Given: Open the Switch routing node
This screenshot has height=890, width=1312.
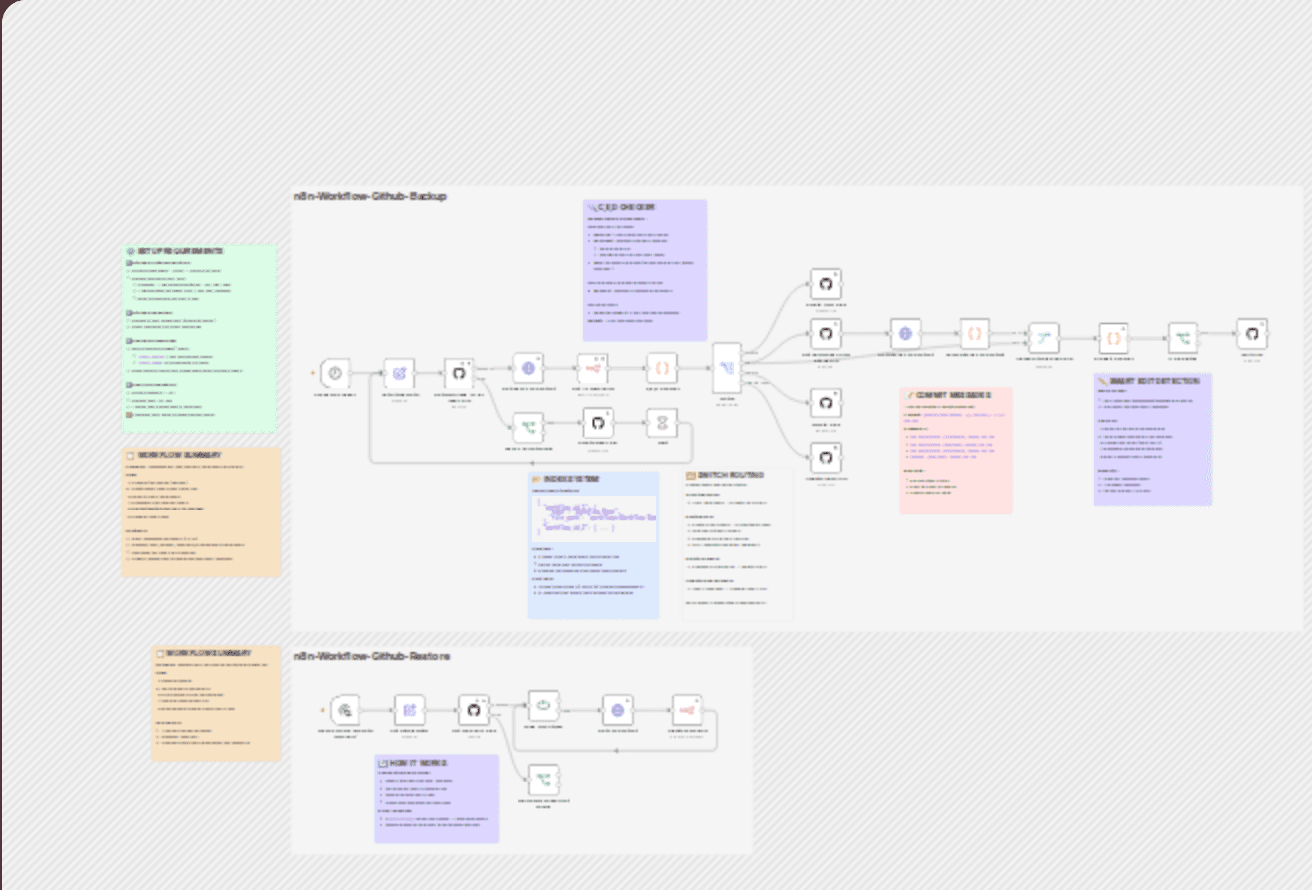Looking at the screenshot, I should pos(727,369).
